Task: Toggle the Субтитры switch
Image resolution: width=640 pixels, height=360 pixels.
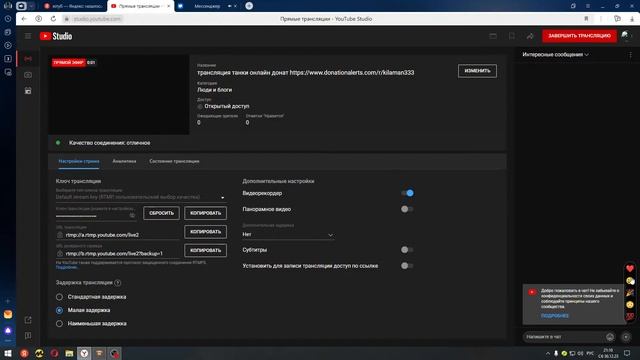Action: click(407, 249)
